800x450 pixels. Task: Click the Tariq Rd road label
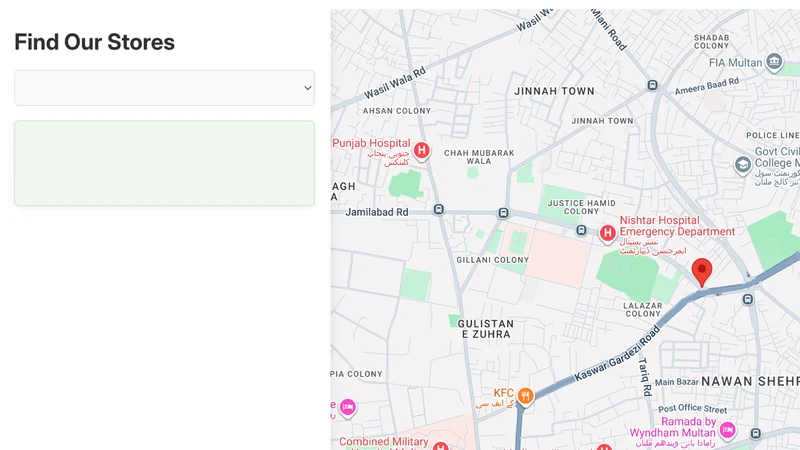point(645,377)
